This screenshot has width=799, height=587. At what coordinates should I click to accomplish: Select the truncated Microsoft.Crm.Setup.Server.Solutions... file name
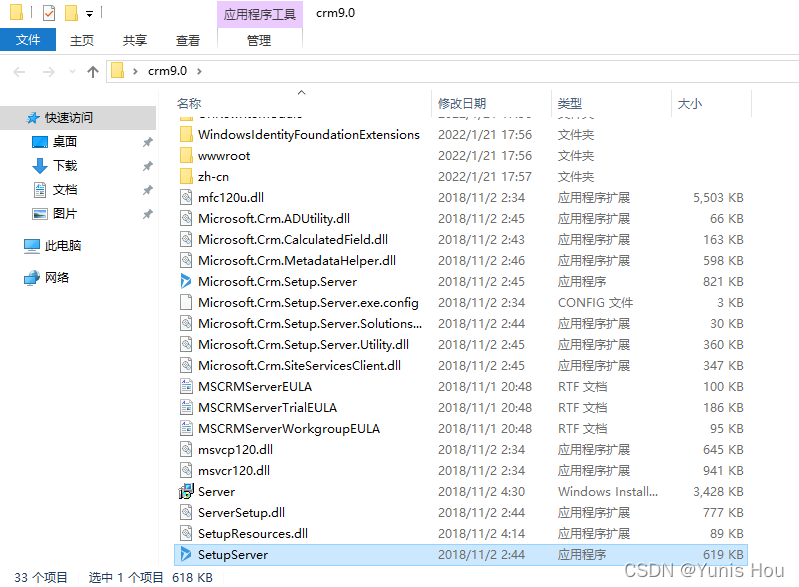coord(310,324)
